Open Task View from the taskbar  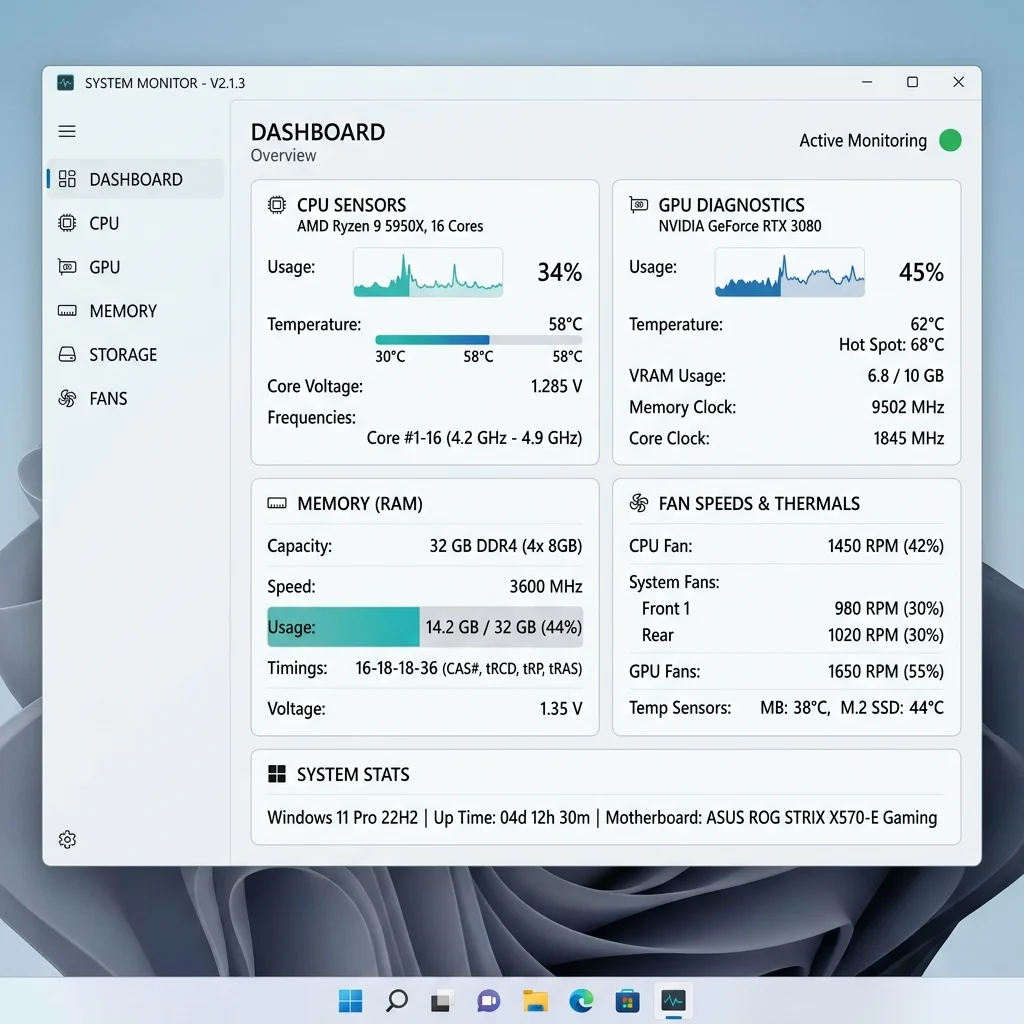point(441,1001)
